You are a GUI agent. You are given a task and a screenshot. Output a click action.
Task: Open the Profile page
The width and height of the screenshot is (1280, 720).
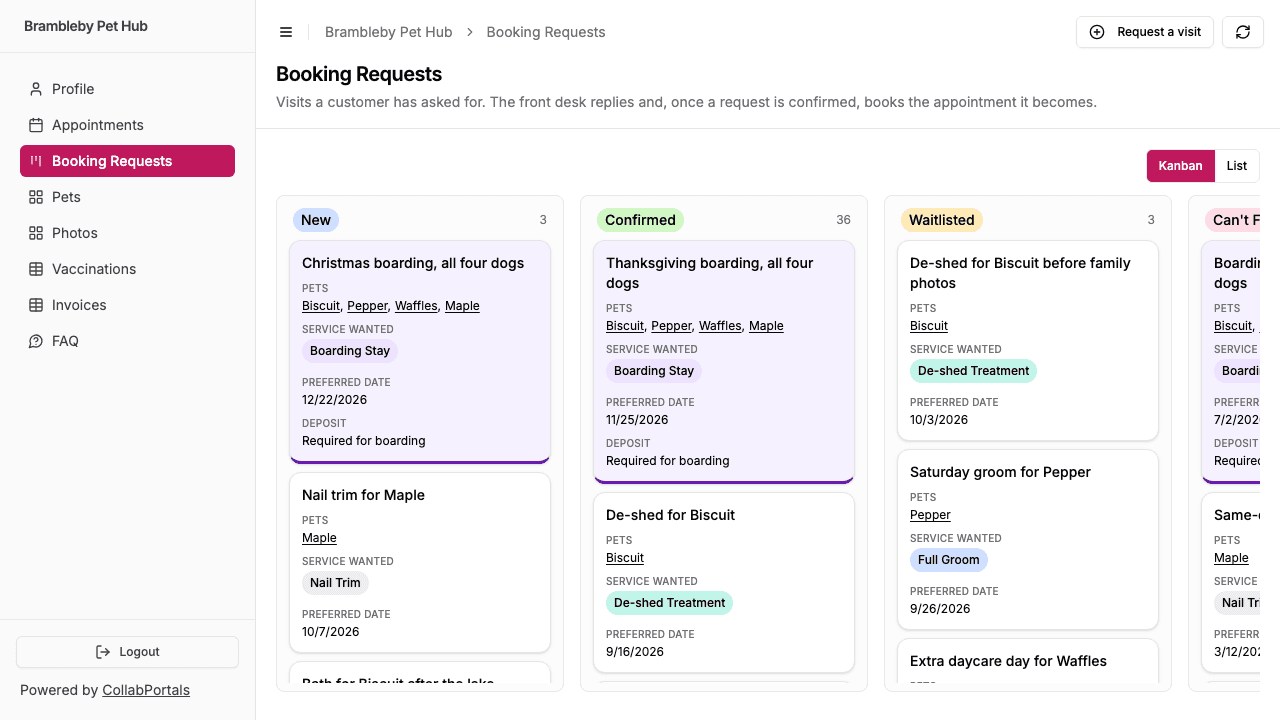click(127, 89)
